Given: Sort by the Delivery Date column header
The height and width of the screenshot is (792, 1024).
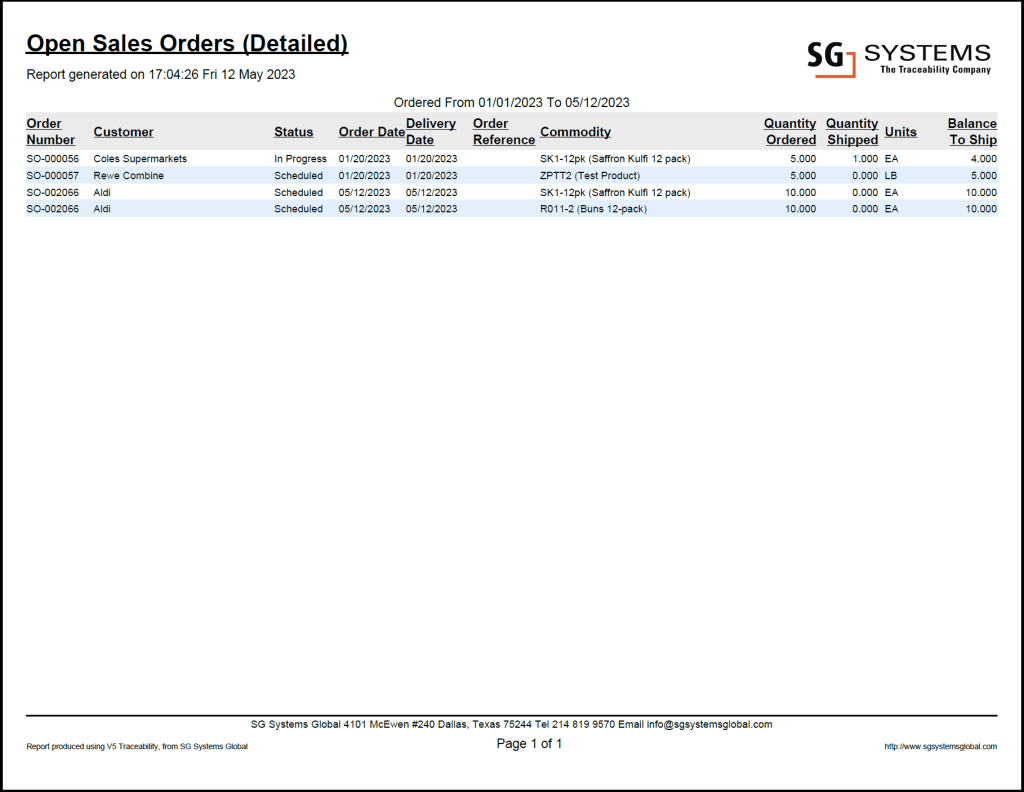Looking at the screenshot, I should pyautogui.click(x=430, y=131).
